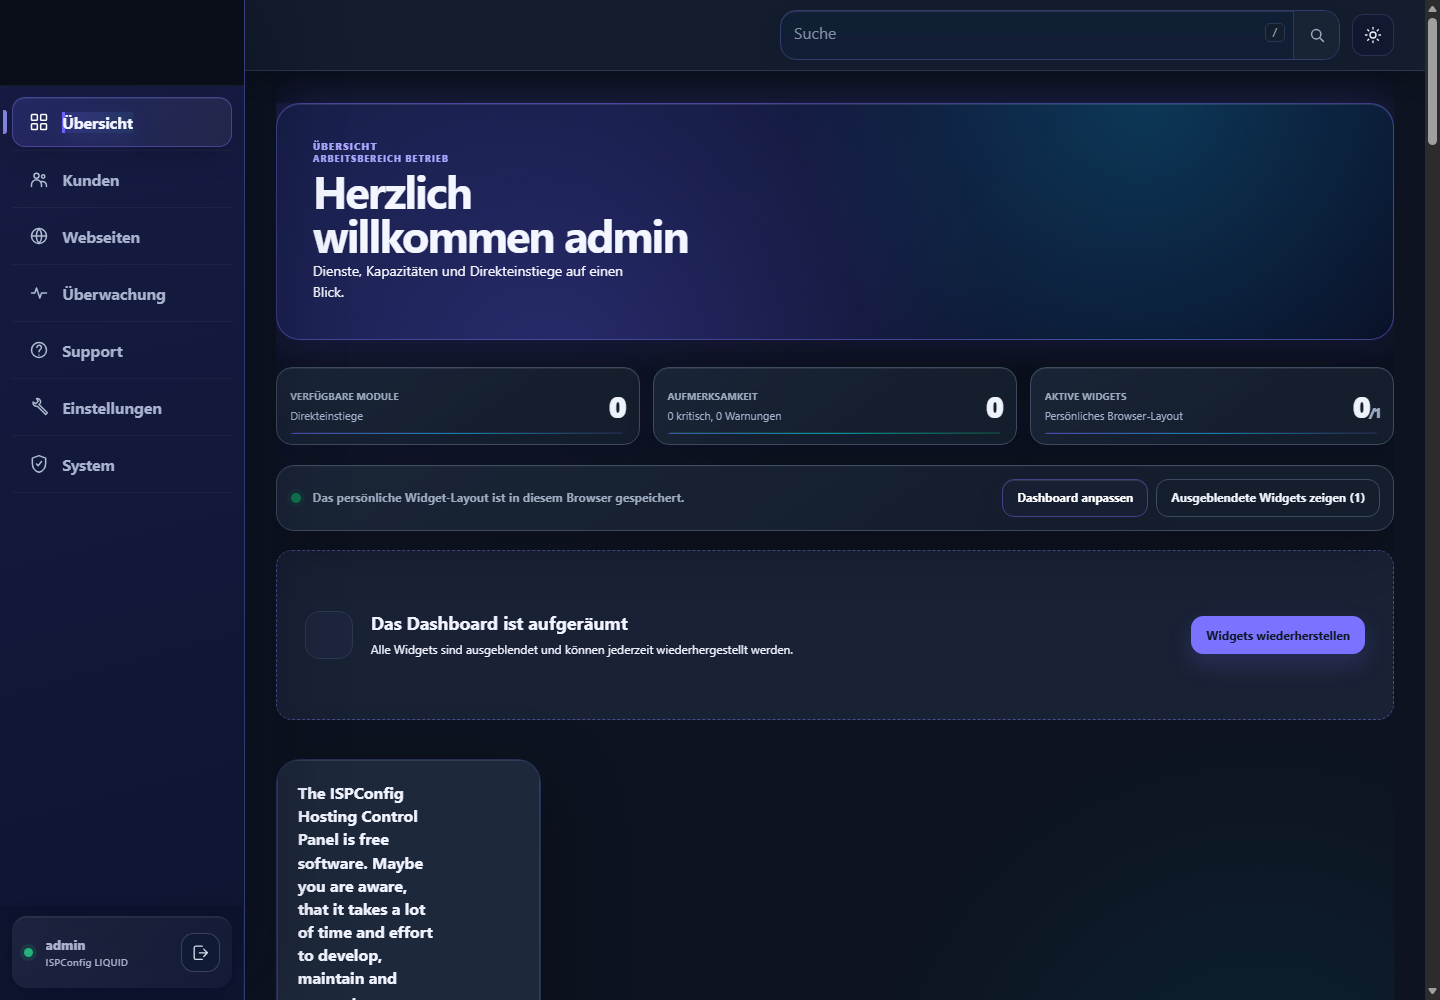Image resolution: width=1440 pixels, height=1000 pixels.
Task: Open the Support section
Action: click(122, 351)
